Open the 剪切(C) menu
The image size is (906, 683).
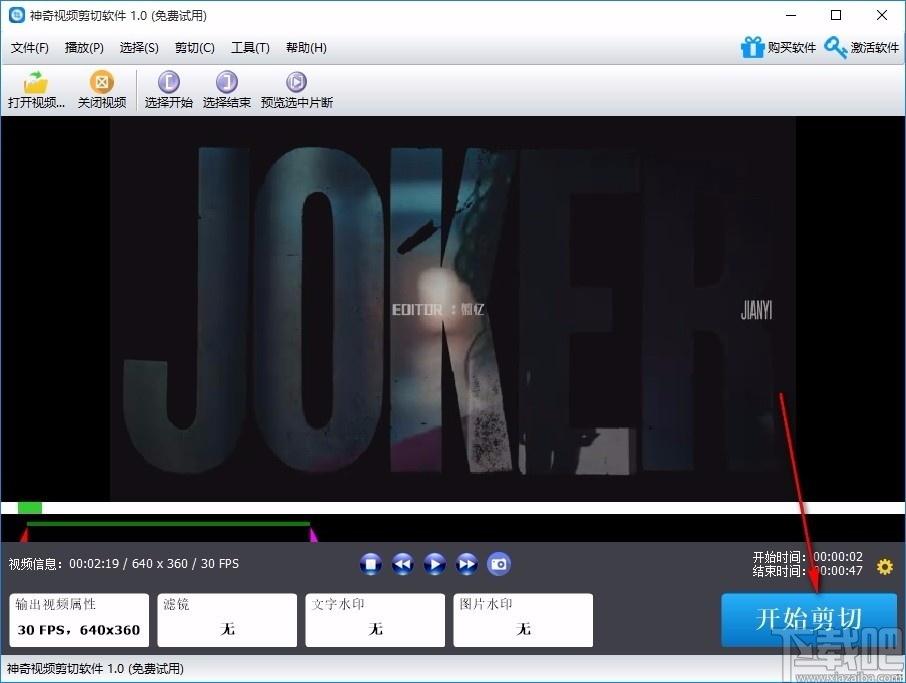(x=195, y=47)
